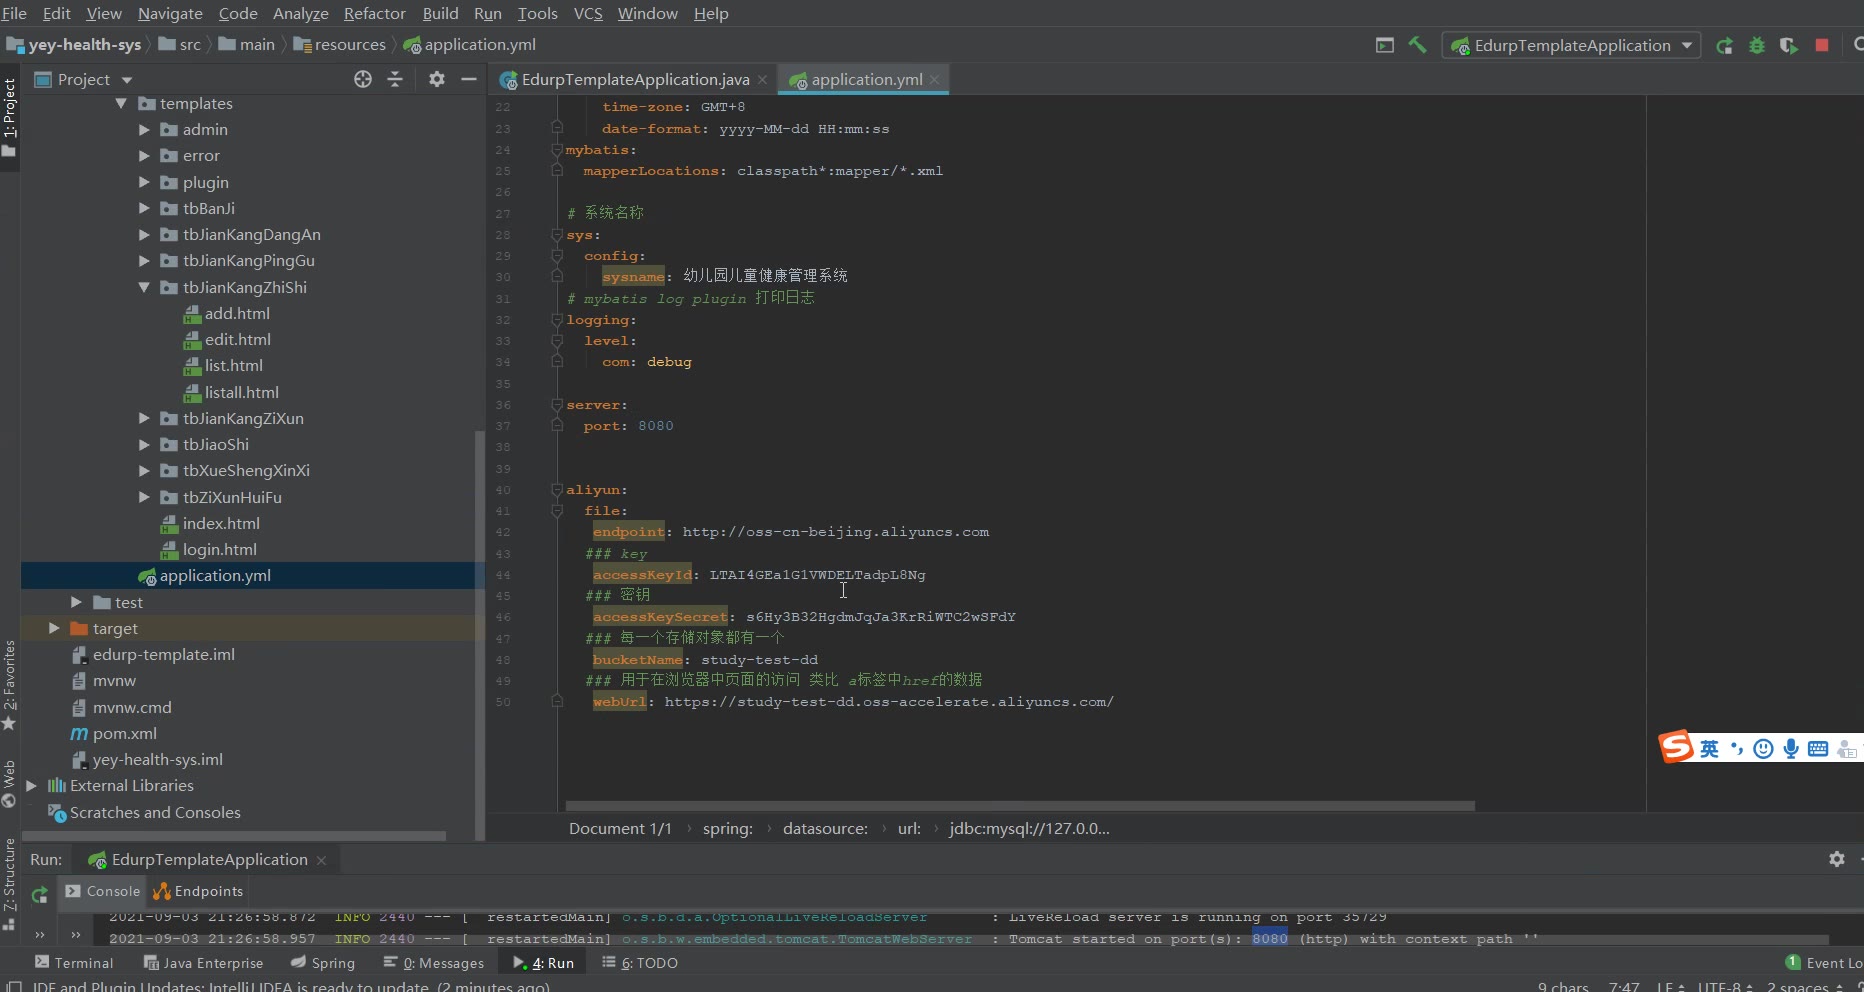Screen dimensions: 1864x992
Task: Click datasource: in editor breadcrumb
Action: (825, 828)
